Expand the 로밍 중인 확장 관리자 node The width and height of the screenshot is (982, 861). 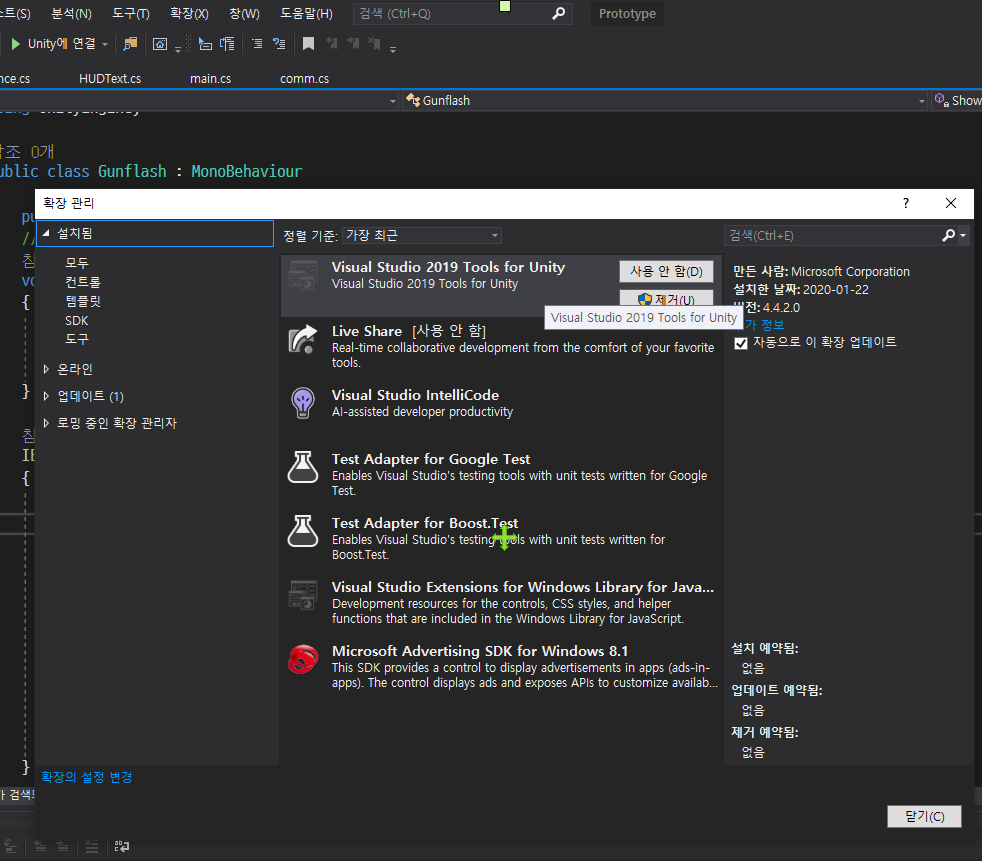pyautogui.click(x=46, y=423)
